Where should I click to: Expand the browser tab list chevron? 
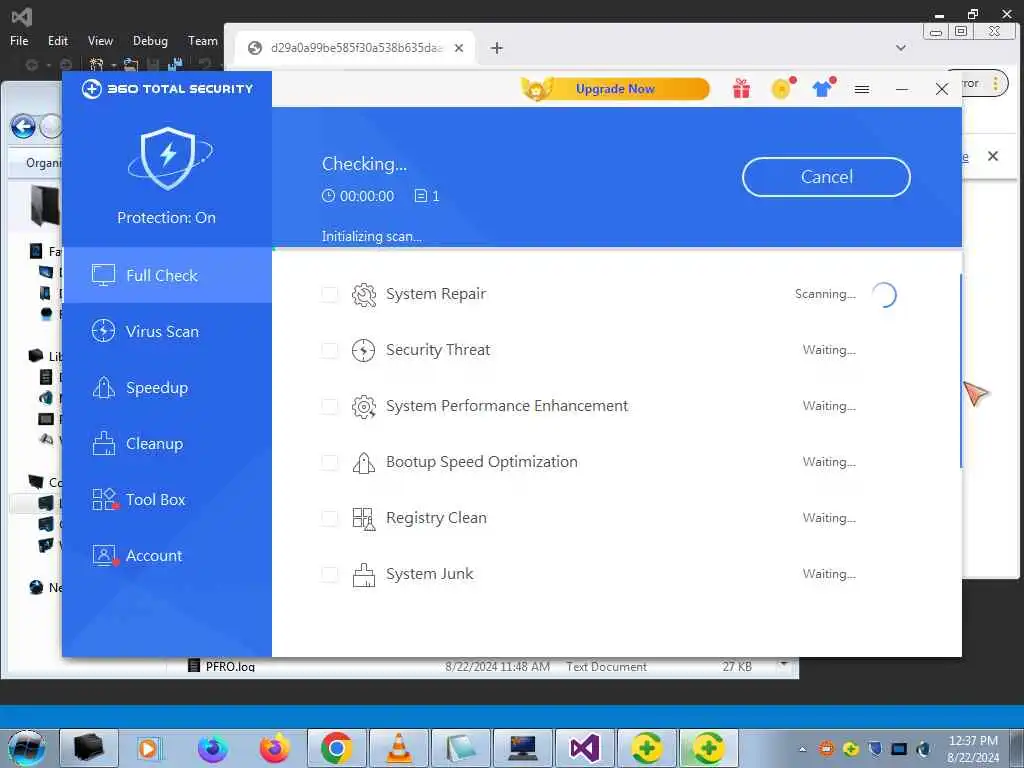(x=901, y=48)
